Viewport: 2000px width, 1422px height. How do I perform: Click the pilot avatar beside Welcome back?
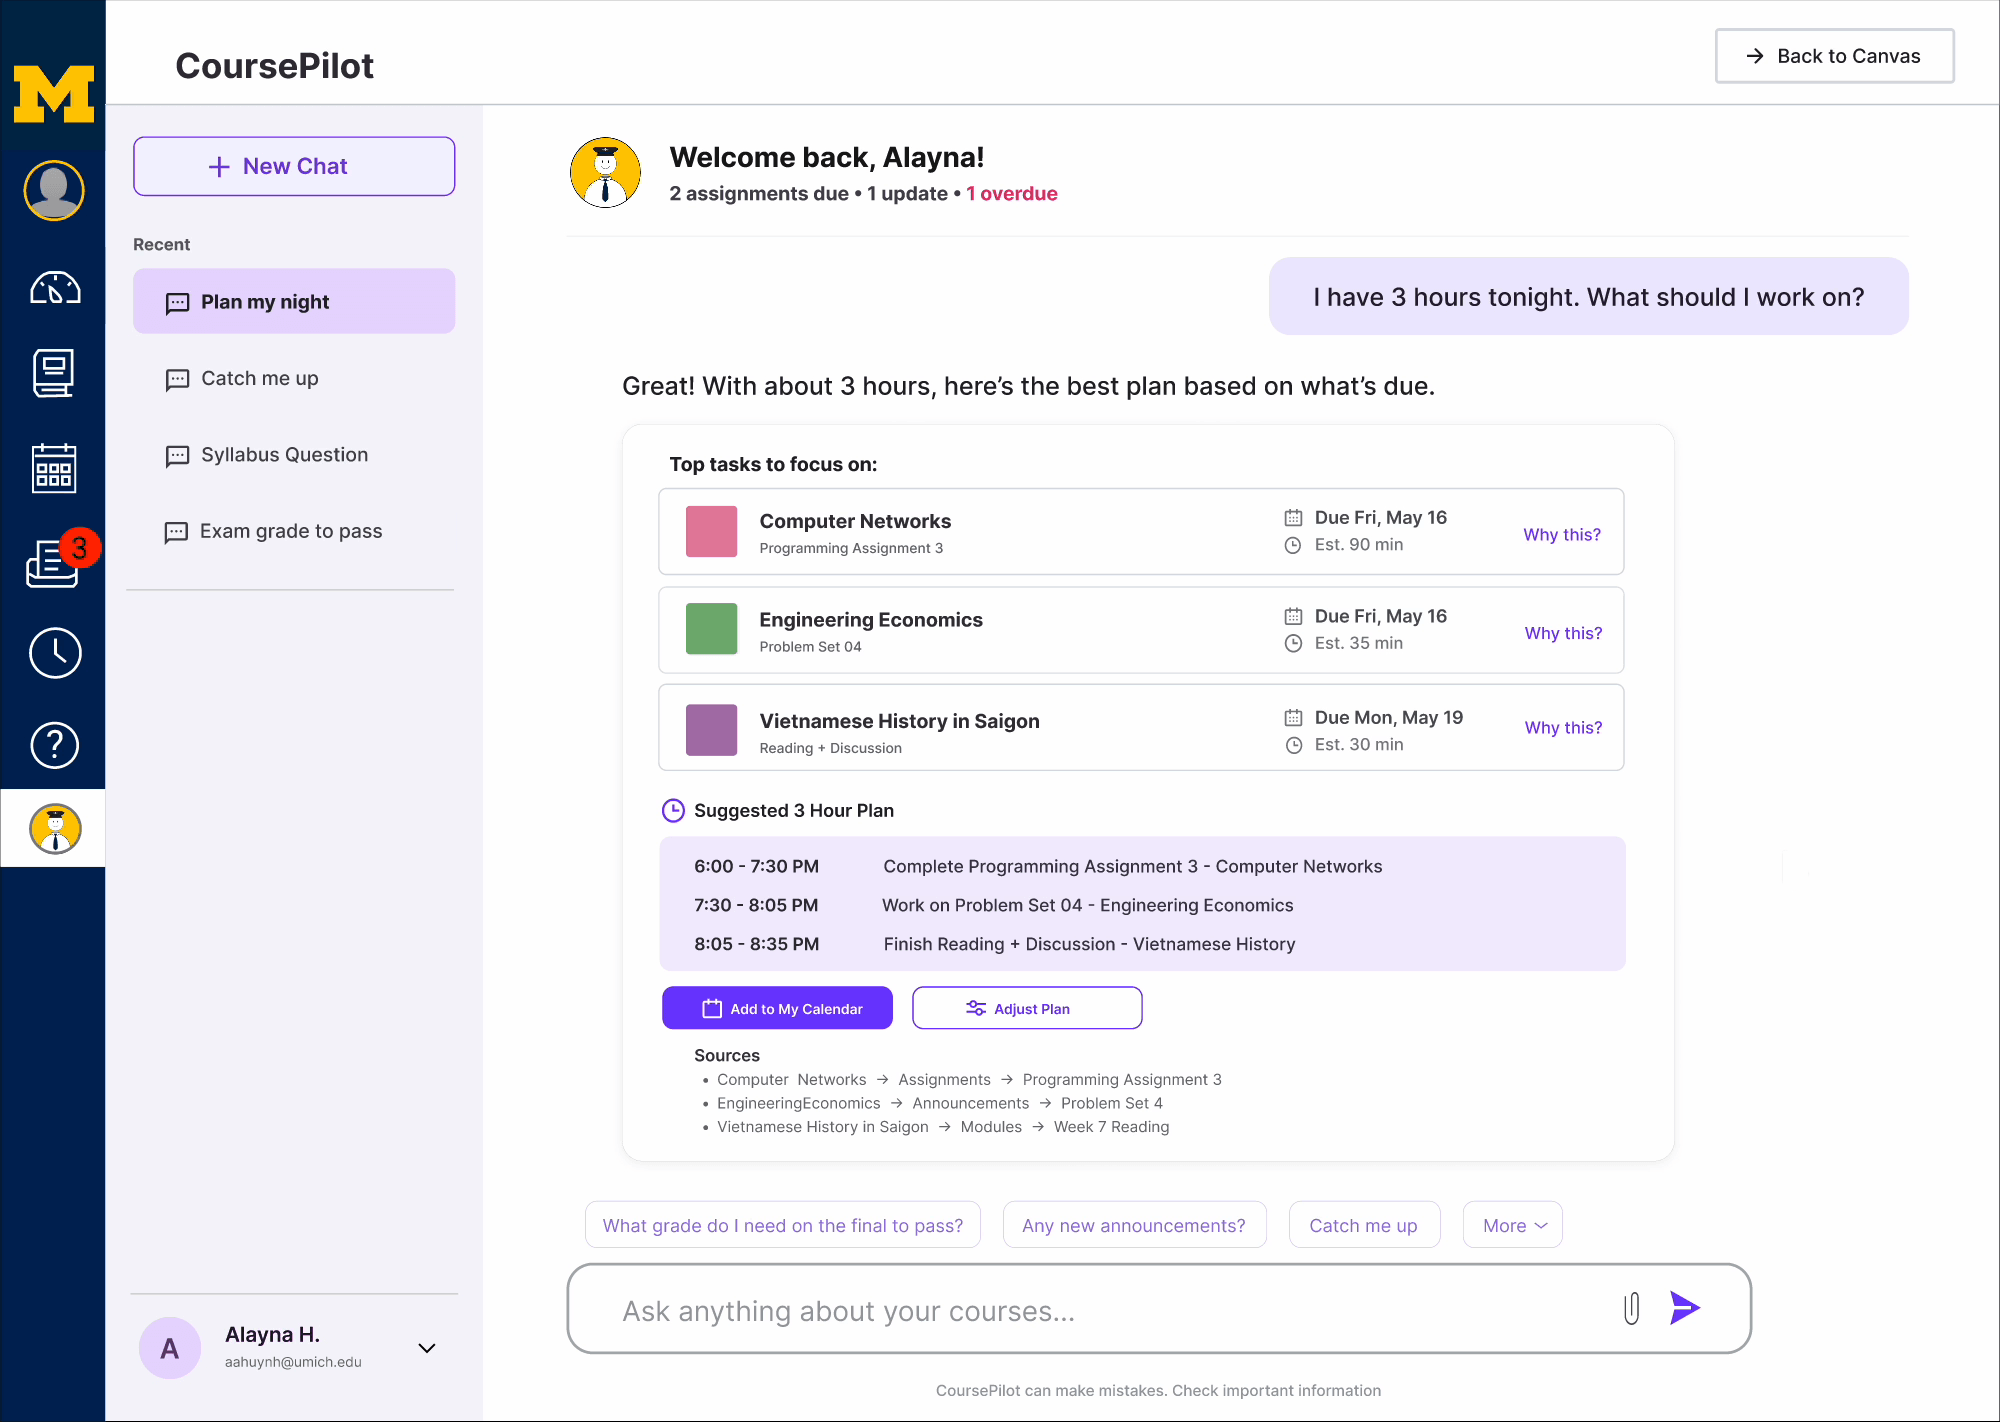[605, 173]
